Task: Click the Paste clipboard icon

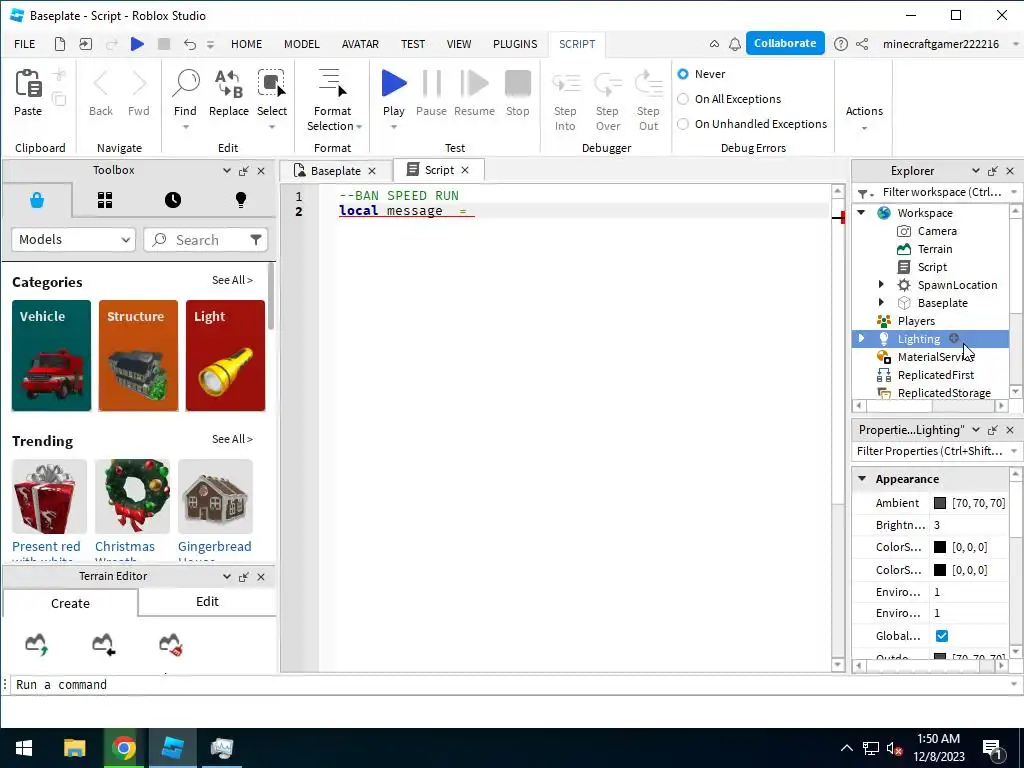Action: (28, 84)
